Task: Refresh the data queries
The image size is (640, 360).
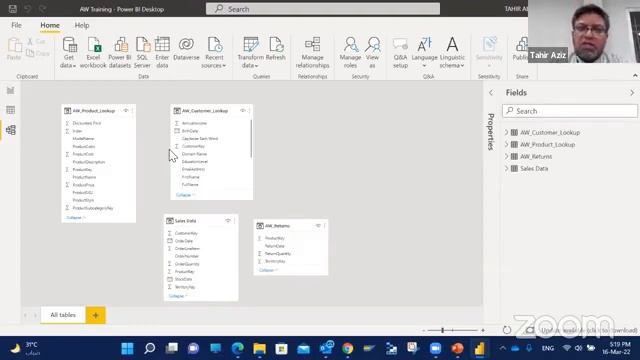Action: 276,49
